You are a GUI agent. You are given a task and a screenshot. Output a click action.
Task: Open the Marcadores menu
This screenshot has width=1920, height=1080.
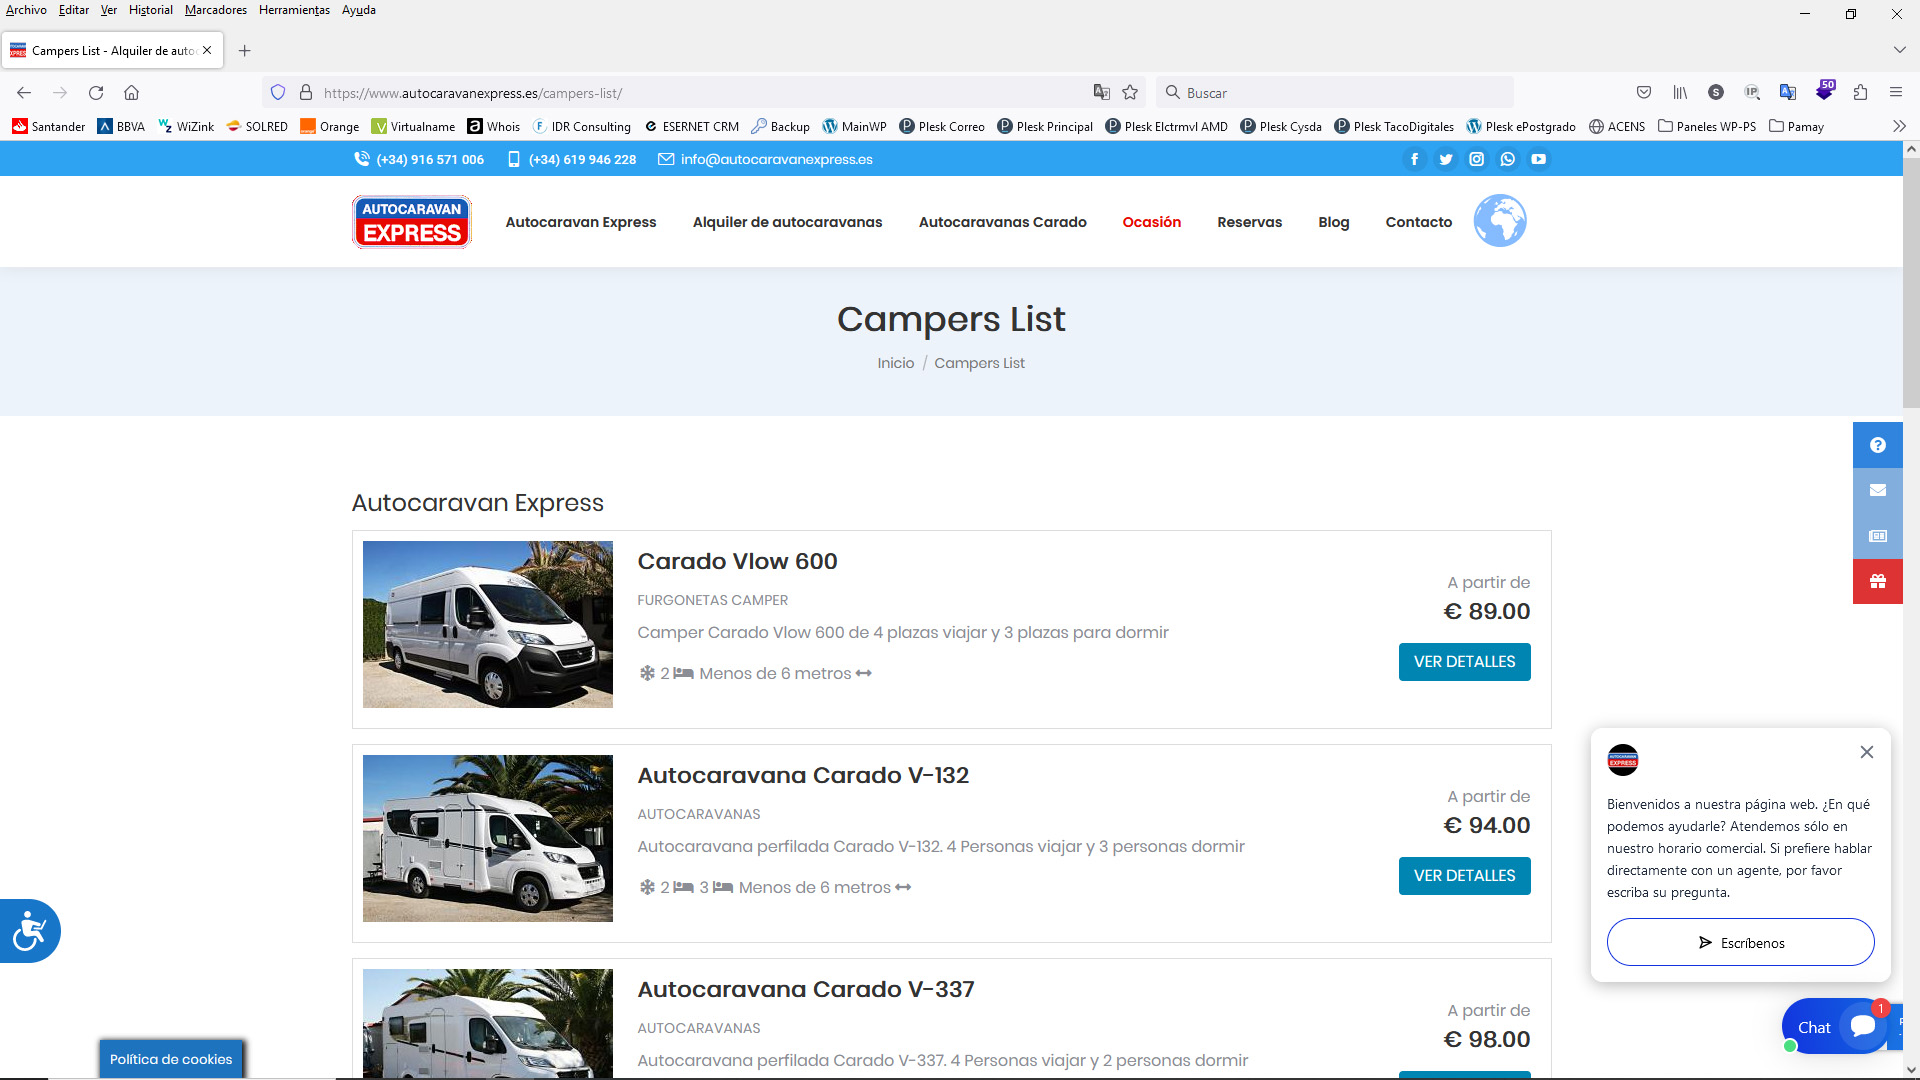point(216,10)
